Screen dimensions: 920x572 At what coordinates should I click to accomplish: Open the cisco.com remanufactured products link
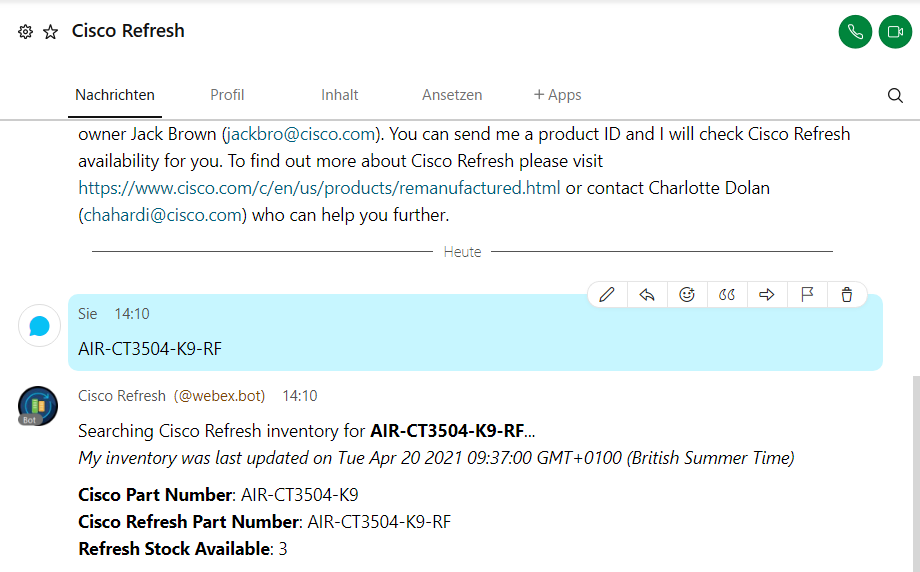[320, 188]
